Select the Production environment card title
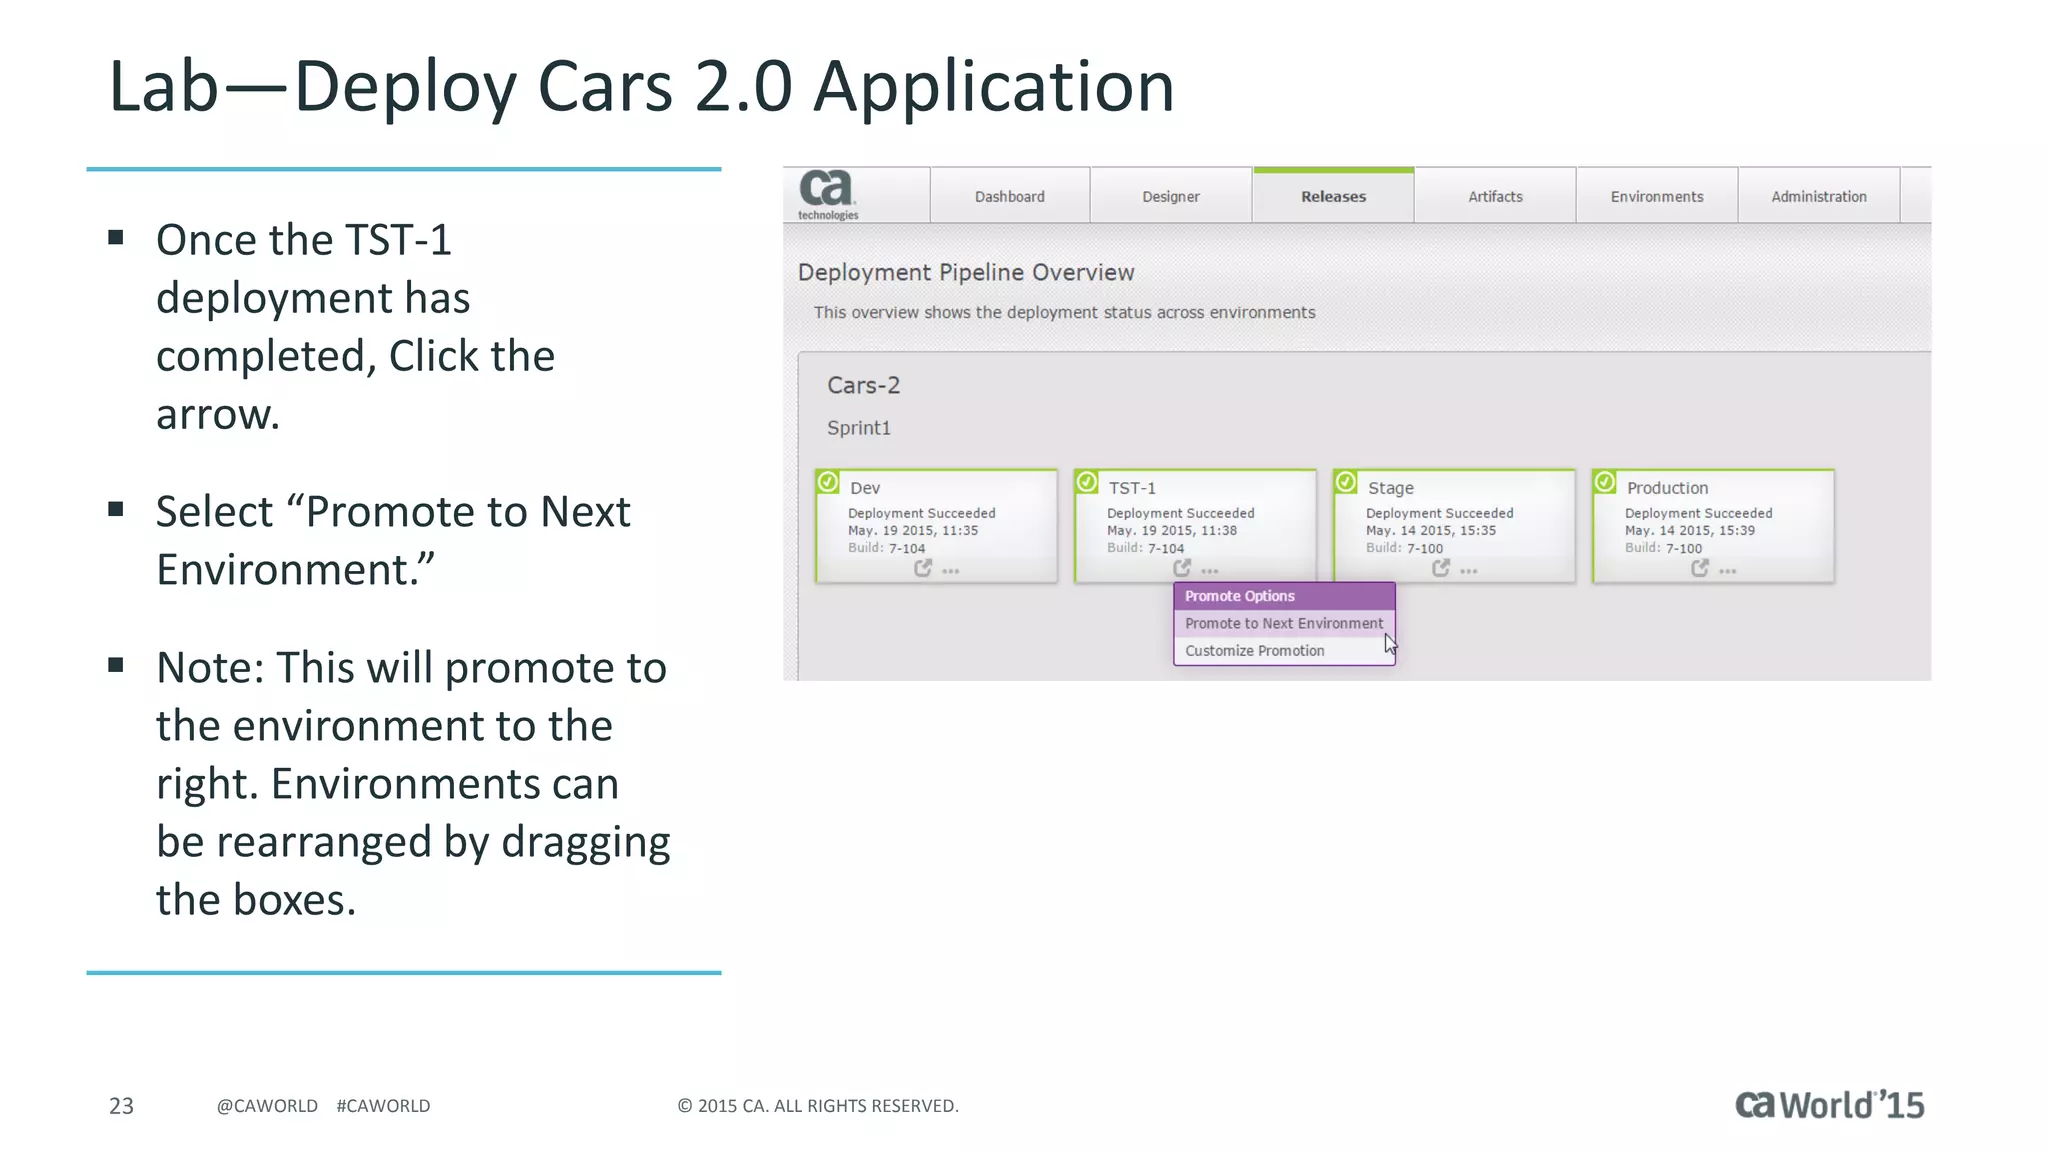 click(x=1667, y=488)
